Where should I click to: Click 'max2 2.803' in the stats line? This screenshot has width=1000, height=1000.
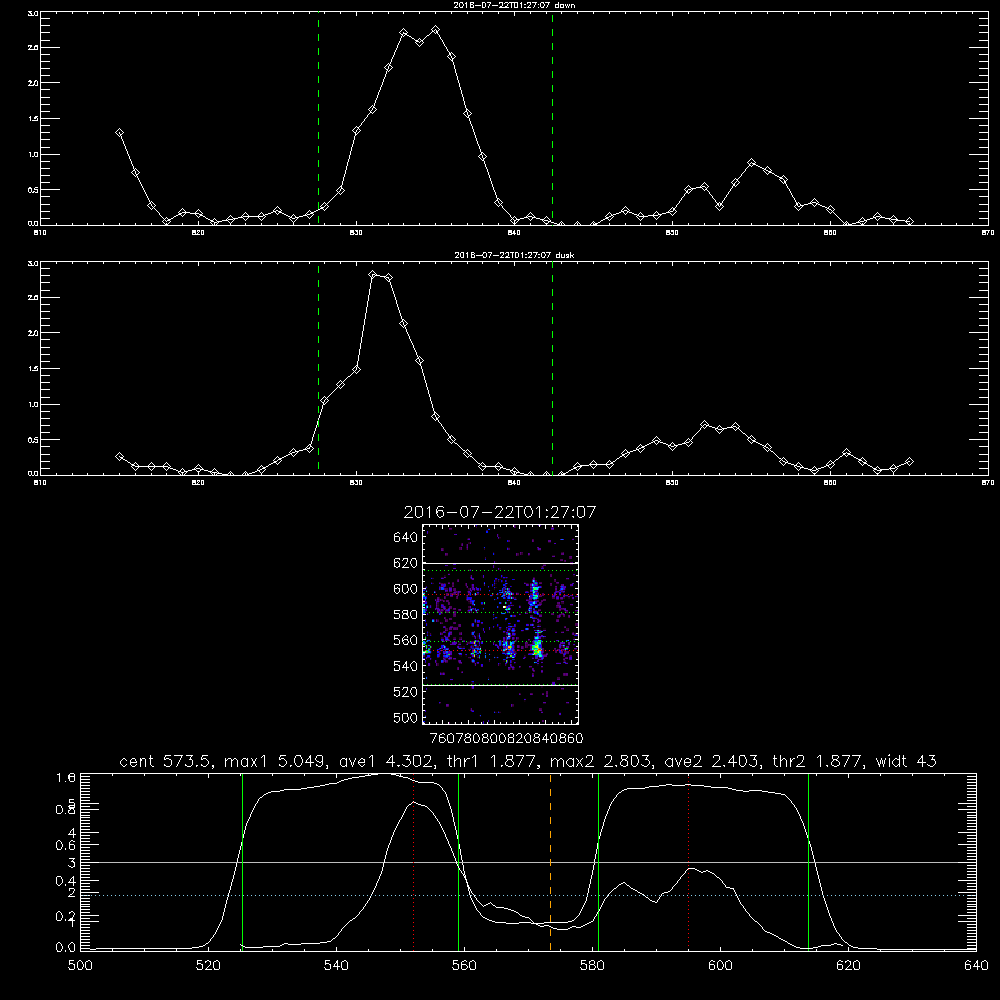point(601,761)
